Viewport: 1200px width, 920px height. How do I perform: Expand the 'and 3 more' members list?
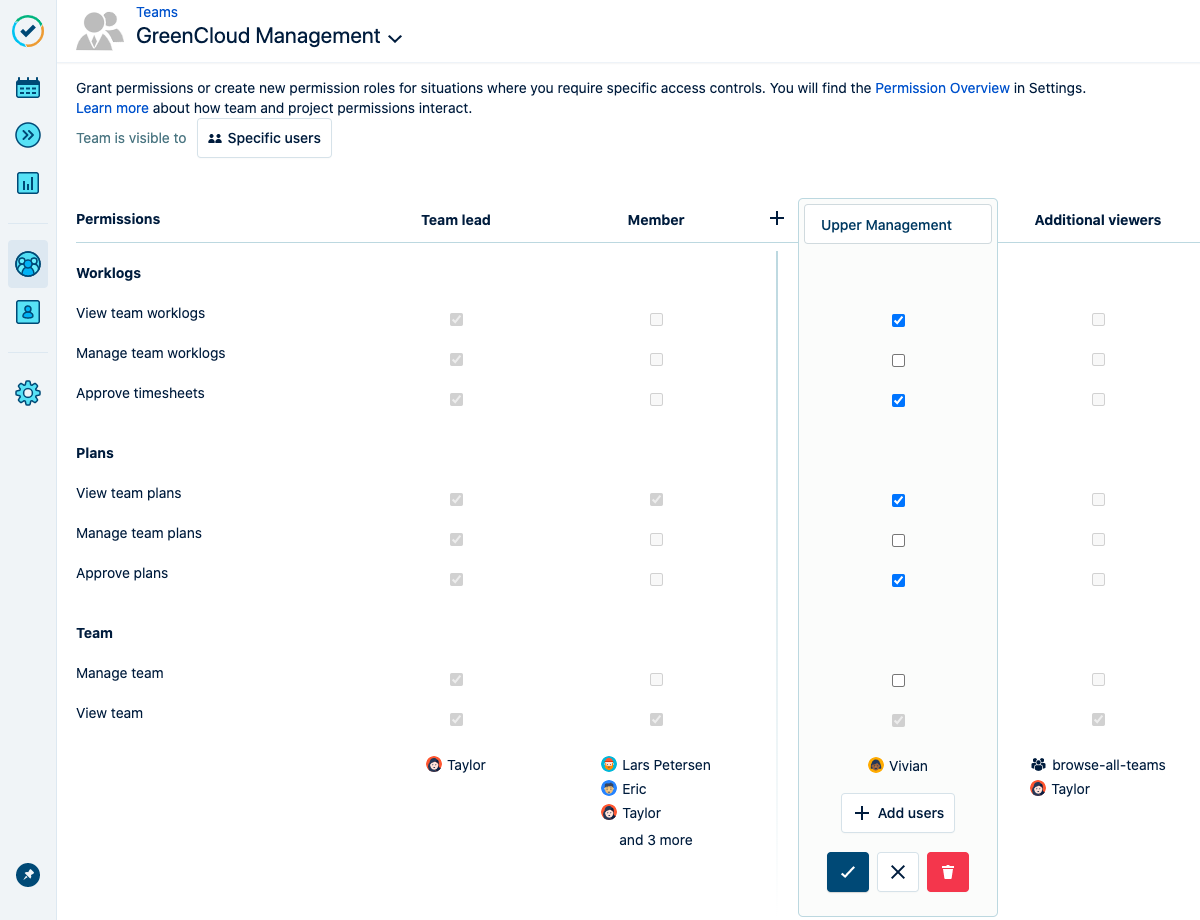[x=655, y=840]
